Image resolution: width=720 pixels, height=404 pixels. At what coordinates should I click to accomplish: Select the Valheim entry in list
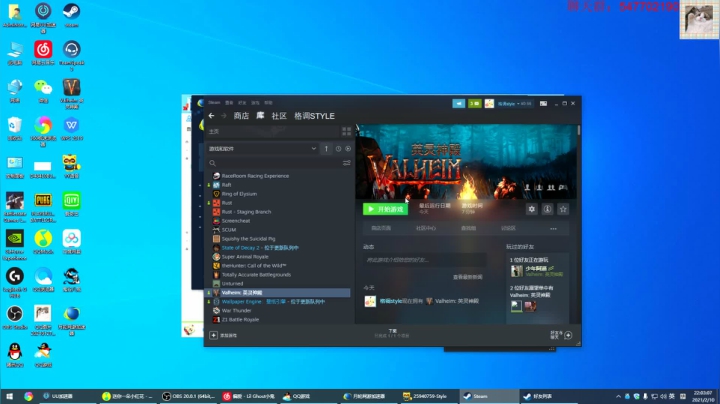coord(277,292)
